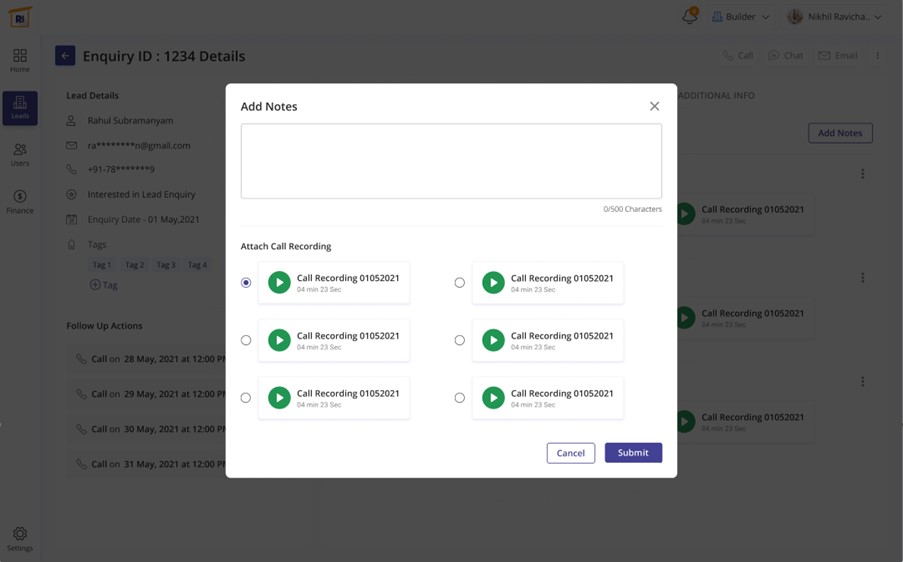Image resolution: width=903 pixels, height=562 pixels.
Task: Play the selected top-left call recording
Action: click(279, 283)
